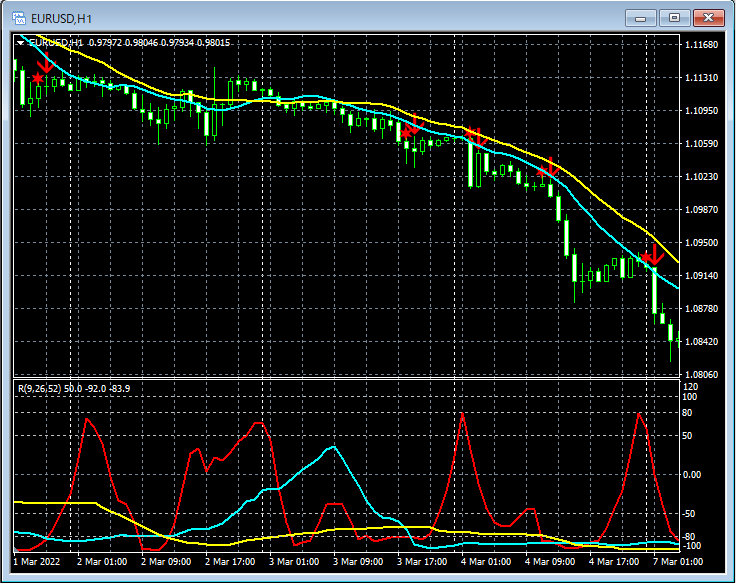
Task: Close the EURUSD,H1 chart window
Action: pyautogui.click(x=708, y=18)
